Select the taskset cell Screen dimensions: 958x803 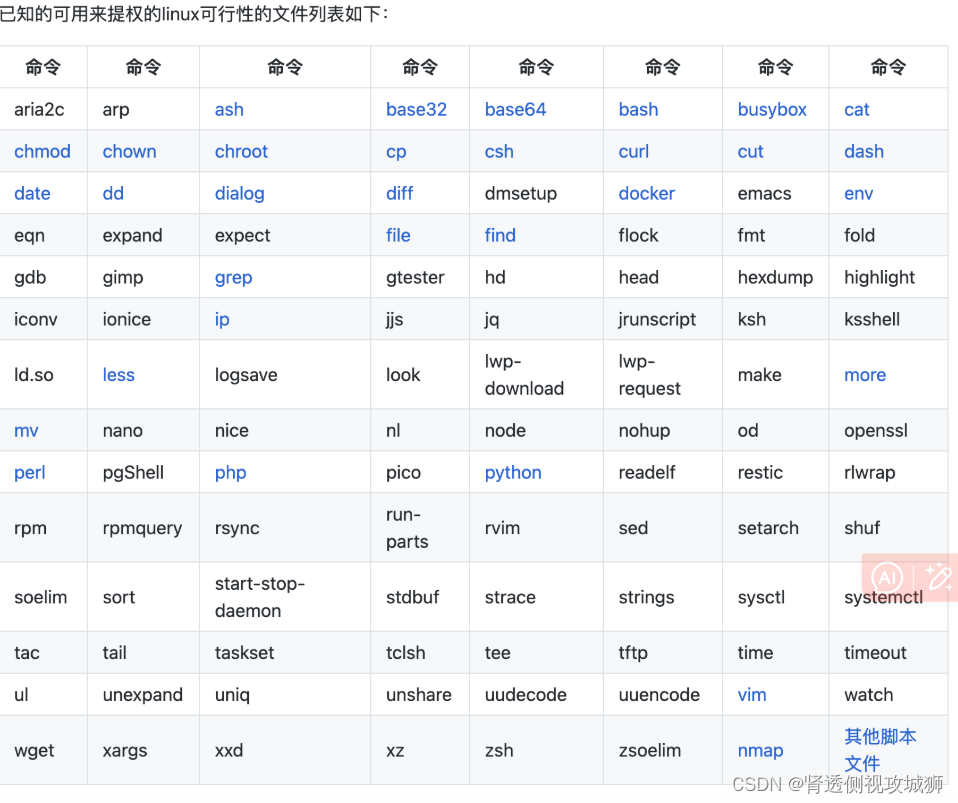click(285, 653)
